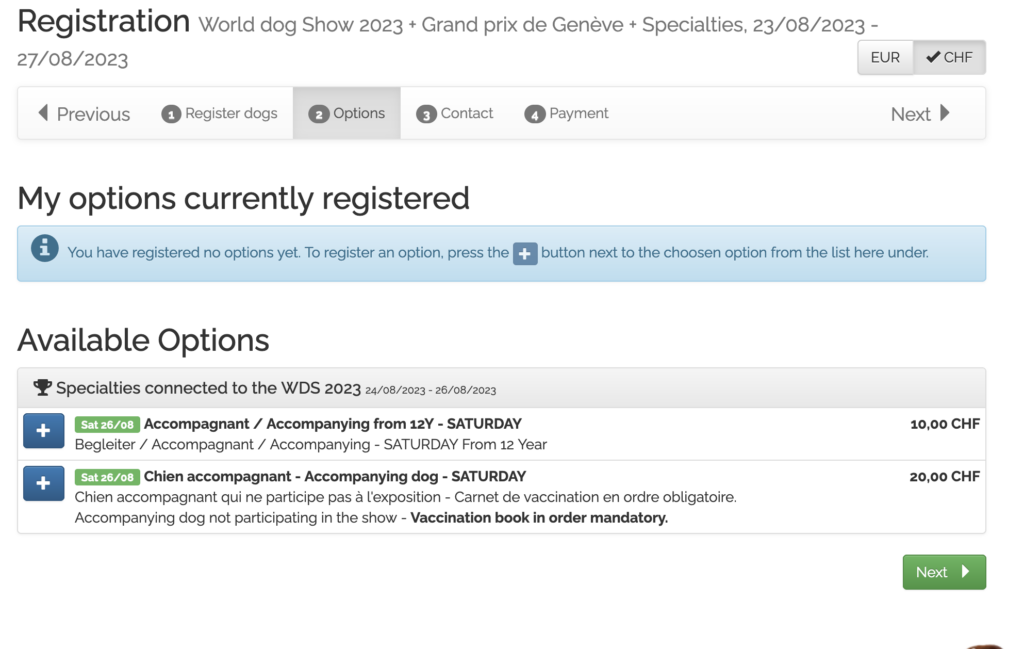The width and height of the screenshot is (1024, 649).
Task: Click the step 1 number badge
Action: tap(171, 114)
